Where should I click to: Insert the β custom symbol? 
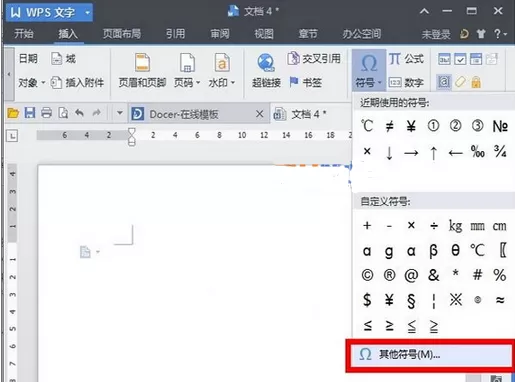(433, 251)
